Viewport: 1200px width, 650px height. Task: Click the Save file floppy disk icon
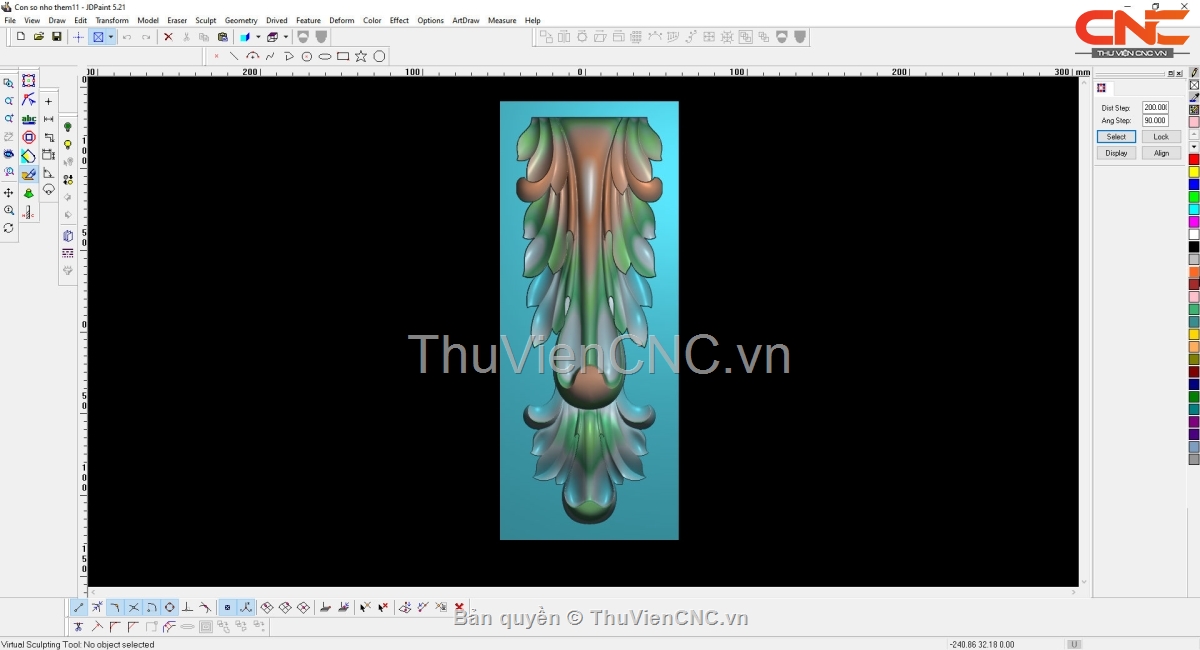pos(57,37)
